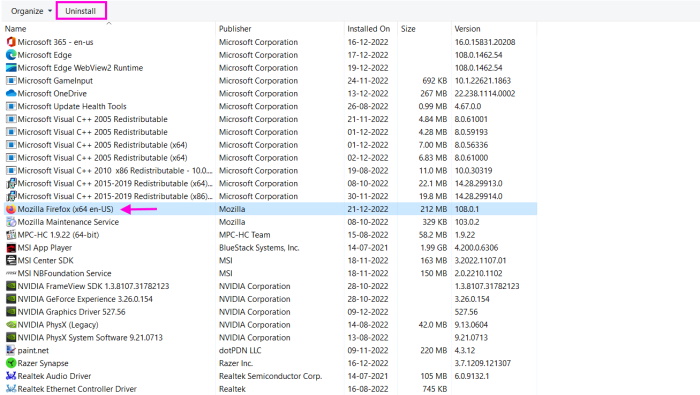The image size is (700, 395).
Task: Select the Visual C++ 2010 x86 Redistributable icon
Action: coord(11,170)
